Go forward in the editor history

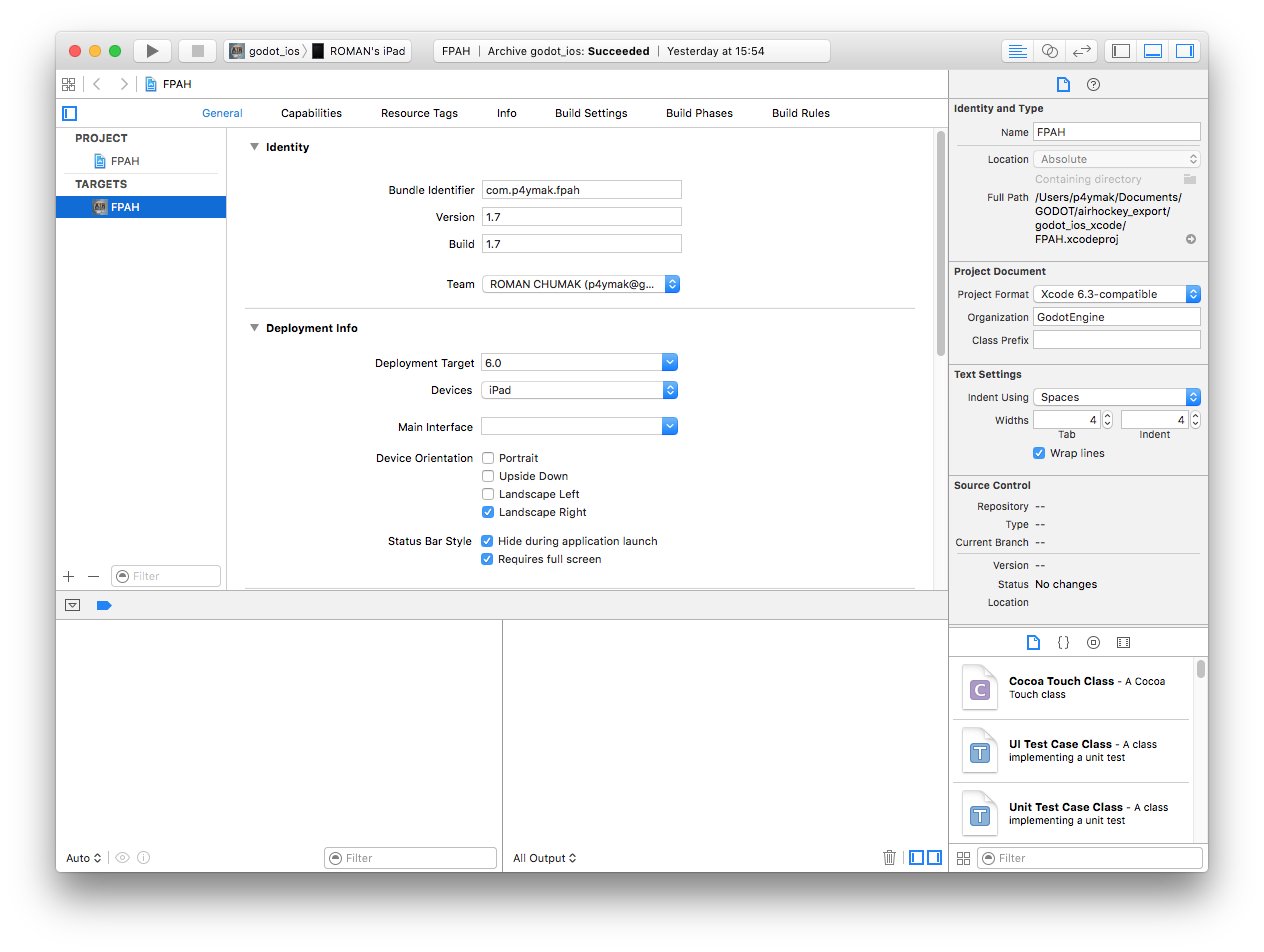coord(124,84)
